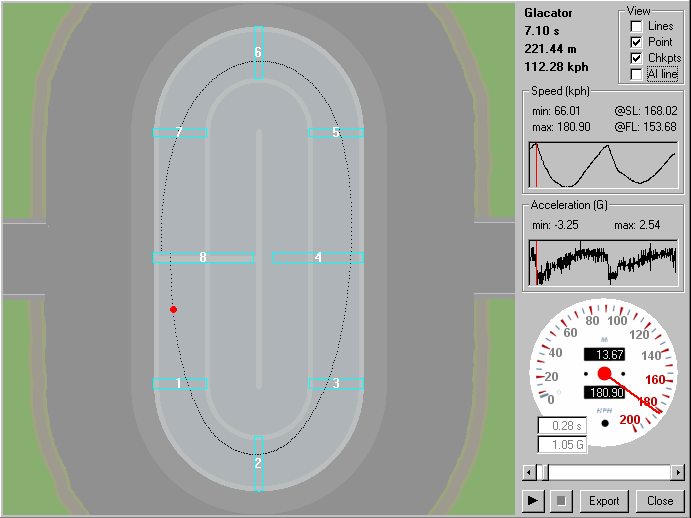The height and width of the screenshot is (518, 691).
Task: Click the speedometer 180.90 KPH readout
Action: pyautogui.click(x=605, y=392)
